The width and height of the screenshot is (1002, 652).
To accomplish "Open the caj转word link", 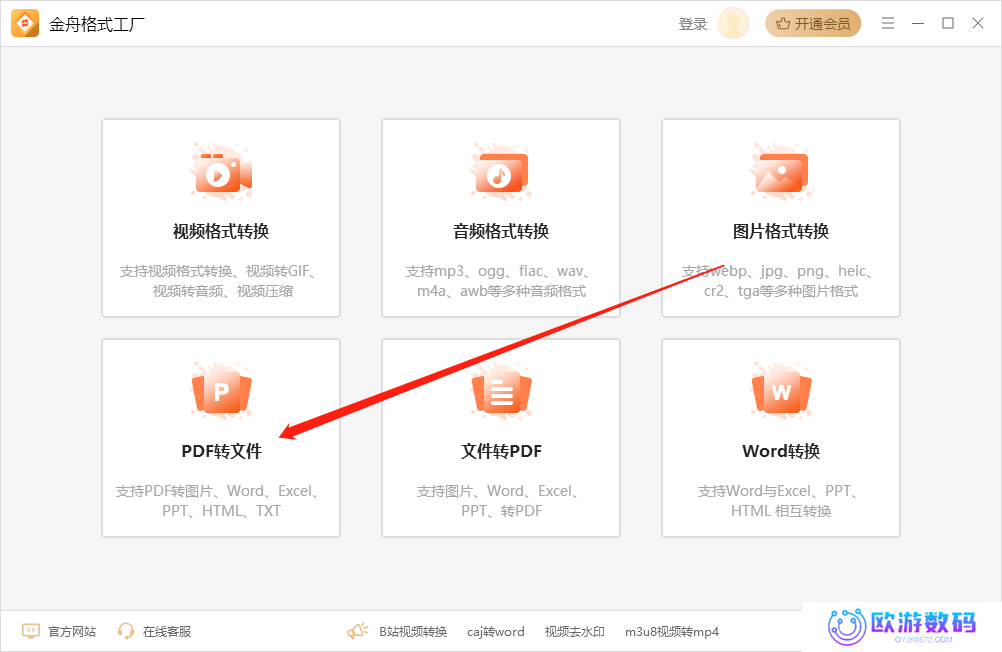I will (495, 632).
